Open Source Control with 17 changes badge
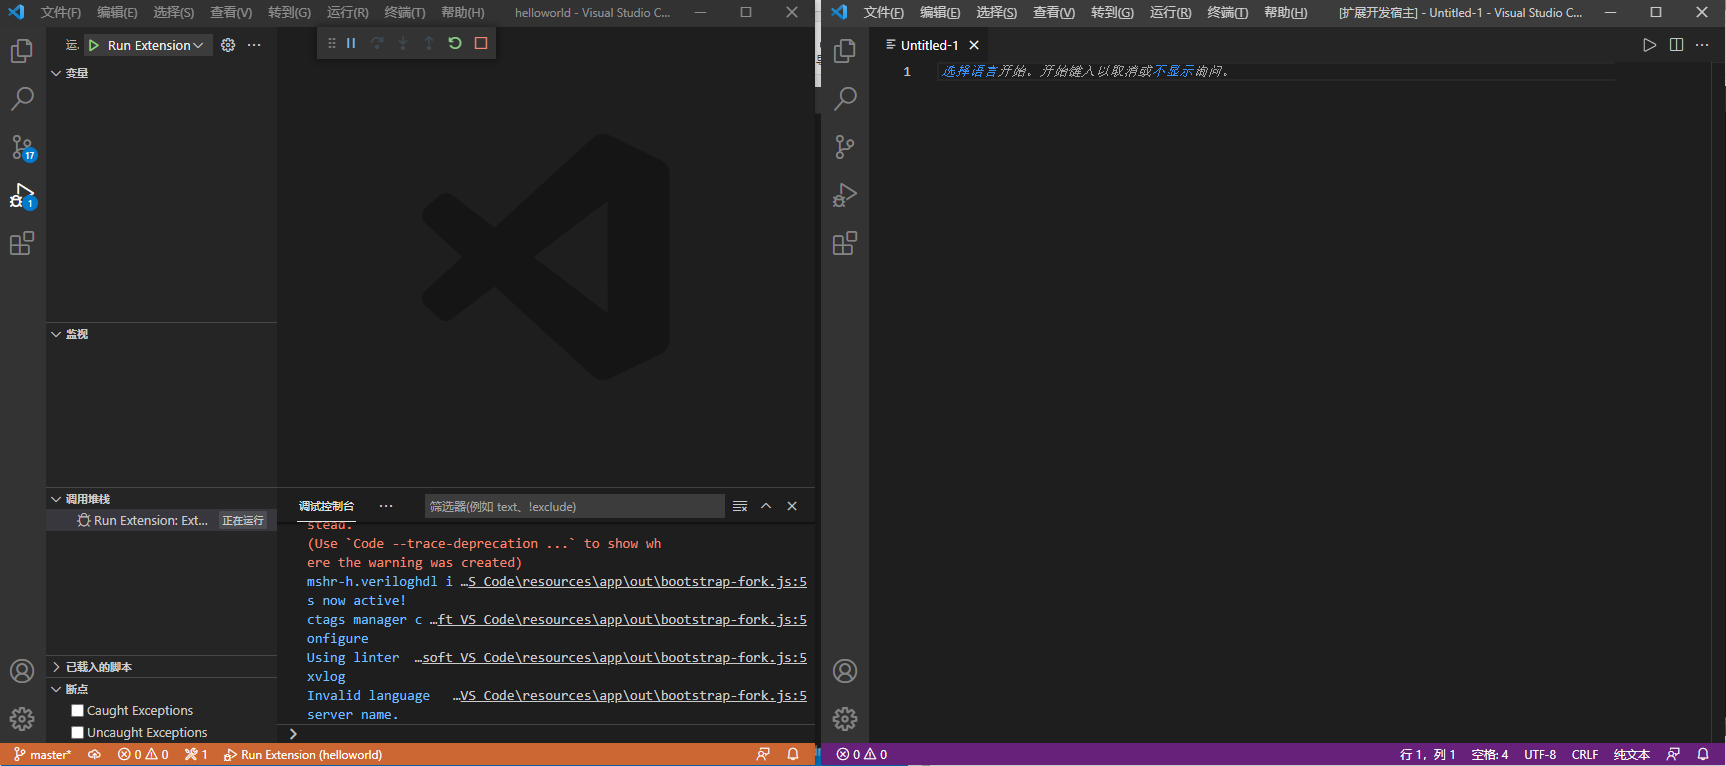Viewport: 1726px width, 766px height. click(22, 148)
